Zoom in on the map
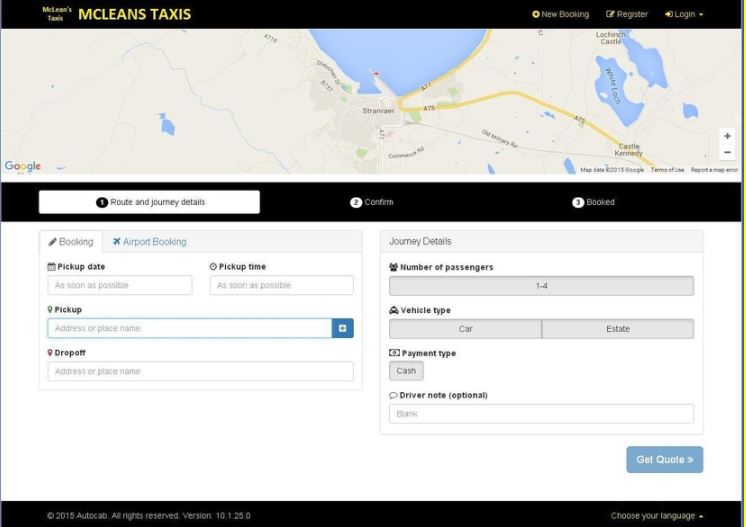Image resolution: width=746 pixels, height=527 pixels. [727, 136]
